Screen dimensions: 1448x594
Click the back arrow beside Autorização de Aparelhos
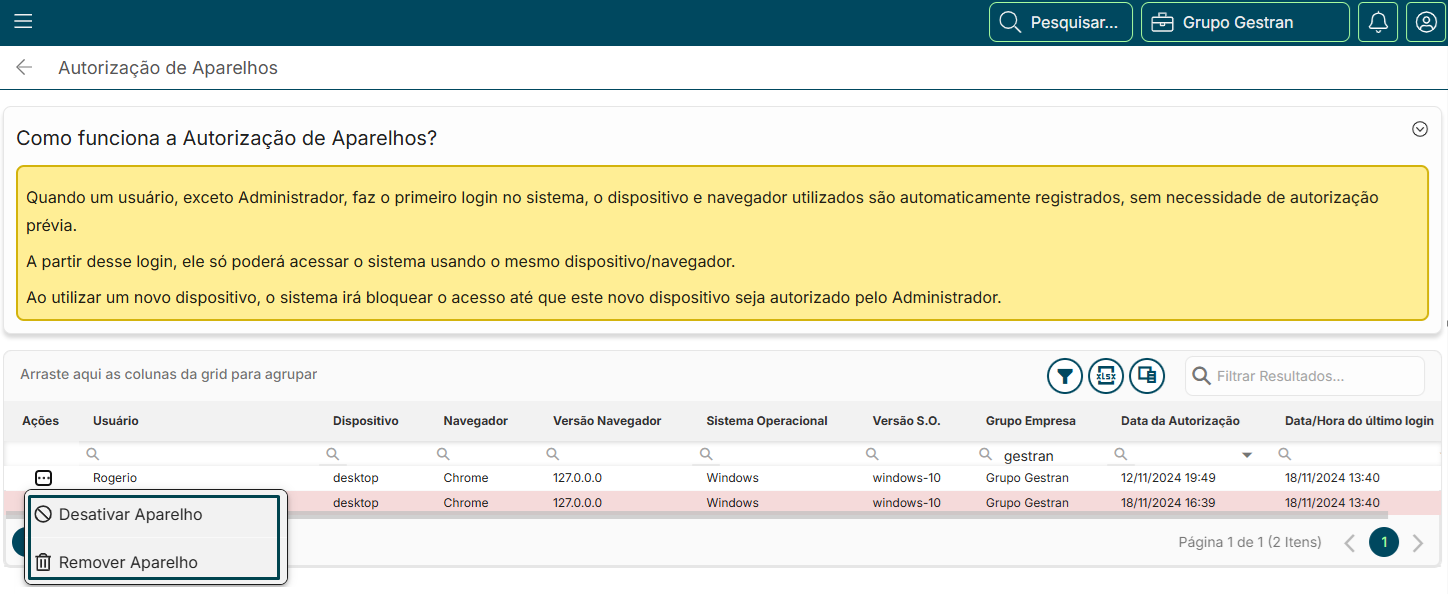(24, 68)
